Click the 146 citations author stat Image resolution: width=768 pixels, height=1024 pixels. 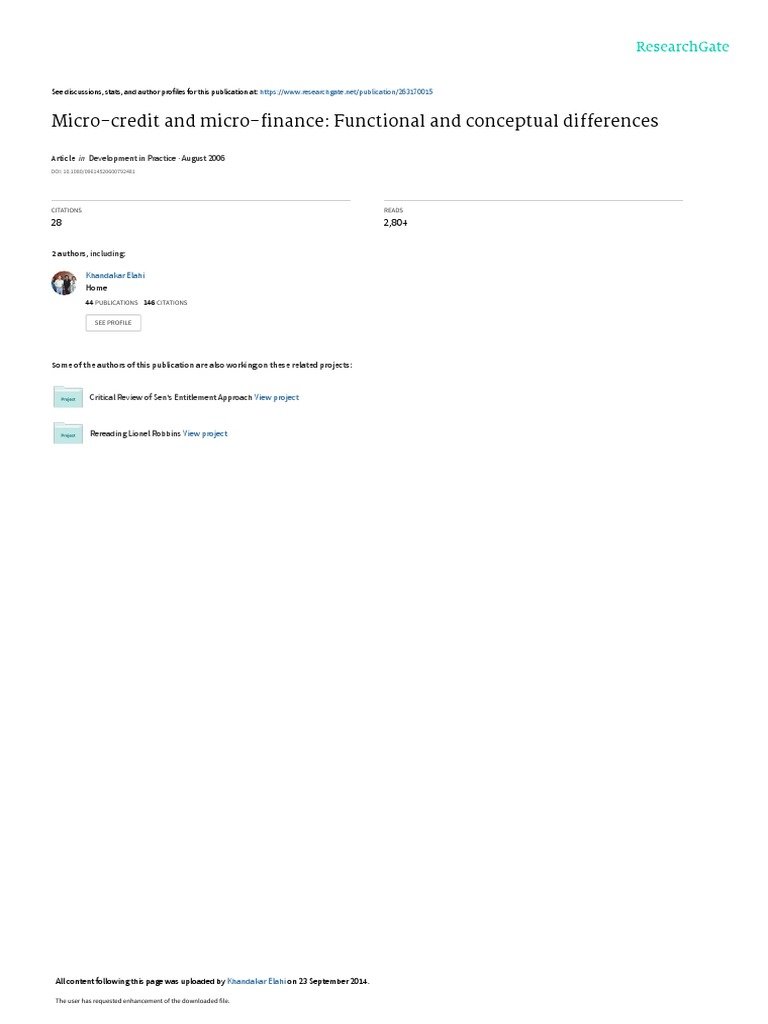165,303
